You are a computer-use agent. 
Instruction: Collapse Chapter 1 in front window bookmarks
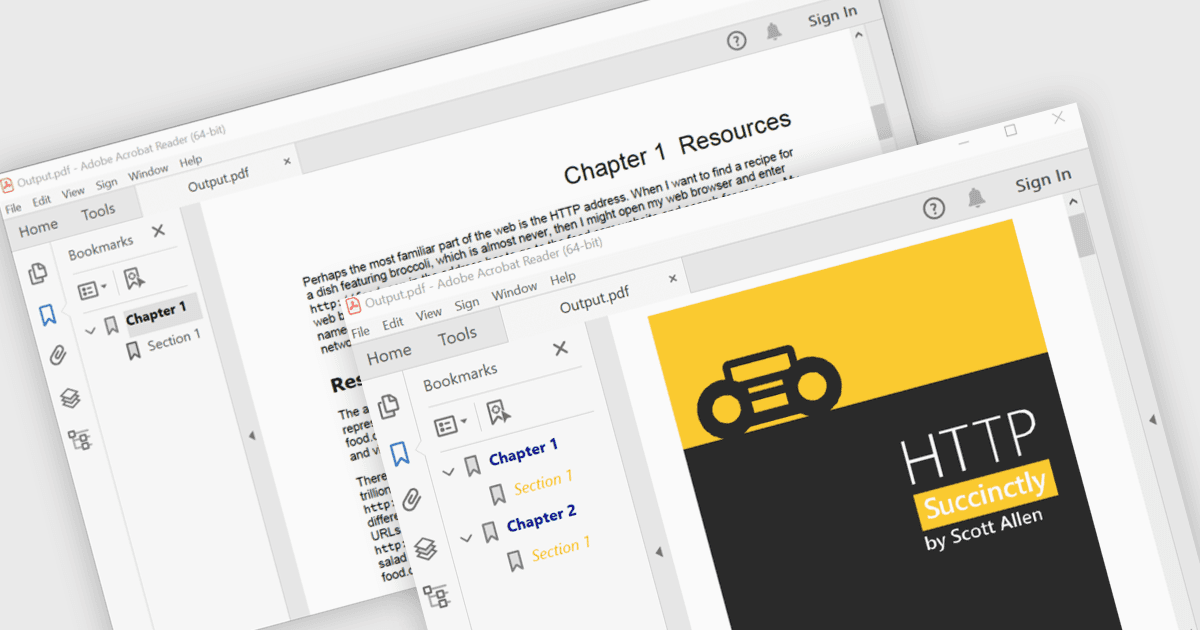click(448, 470)
